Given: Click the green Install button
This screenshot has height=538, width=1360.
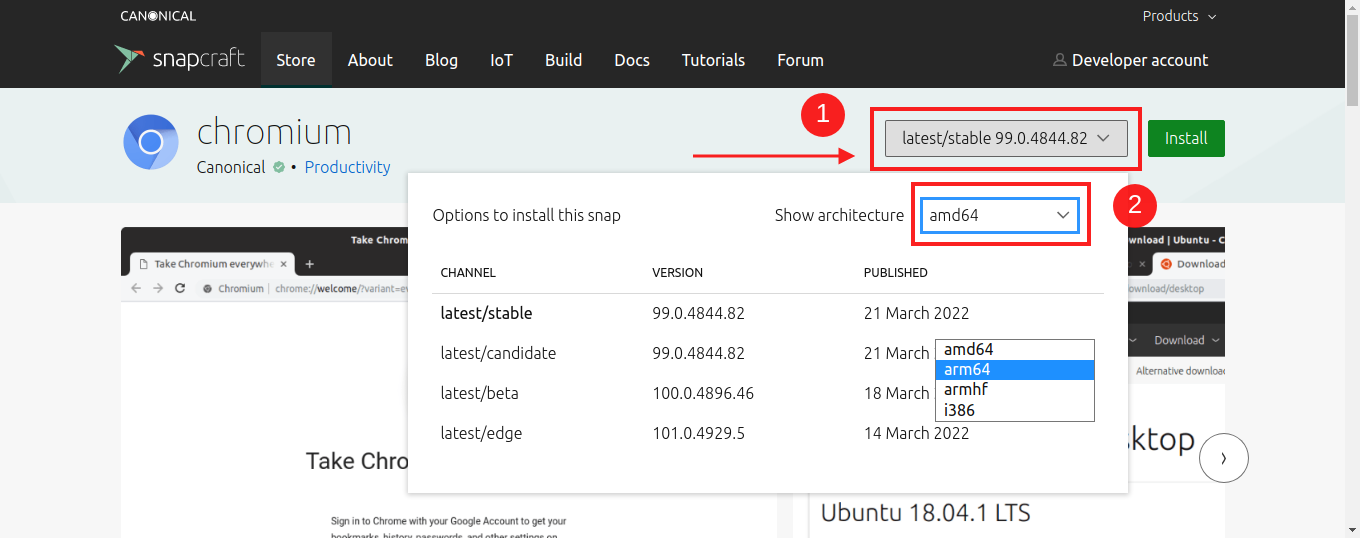Looking at the screenshot, I should coord(1186,138).
